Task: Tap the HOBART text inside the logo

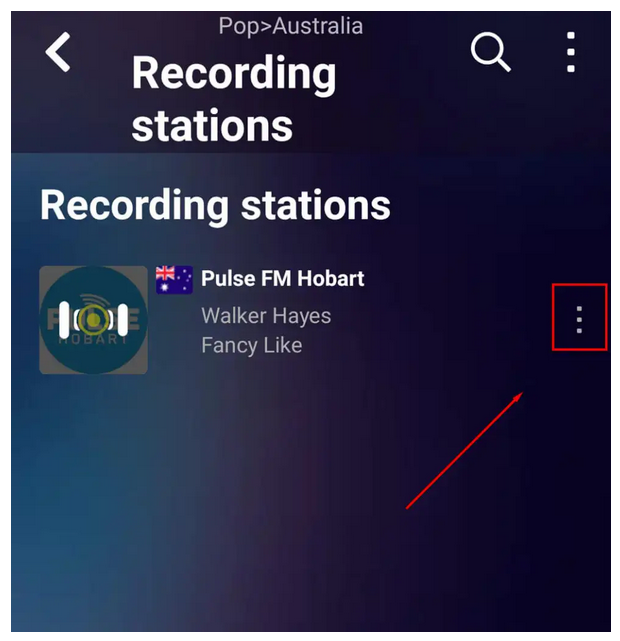Action: click(94, 340)
